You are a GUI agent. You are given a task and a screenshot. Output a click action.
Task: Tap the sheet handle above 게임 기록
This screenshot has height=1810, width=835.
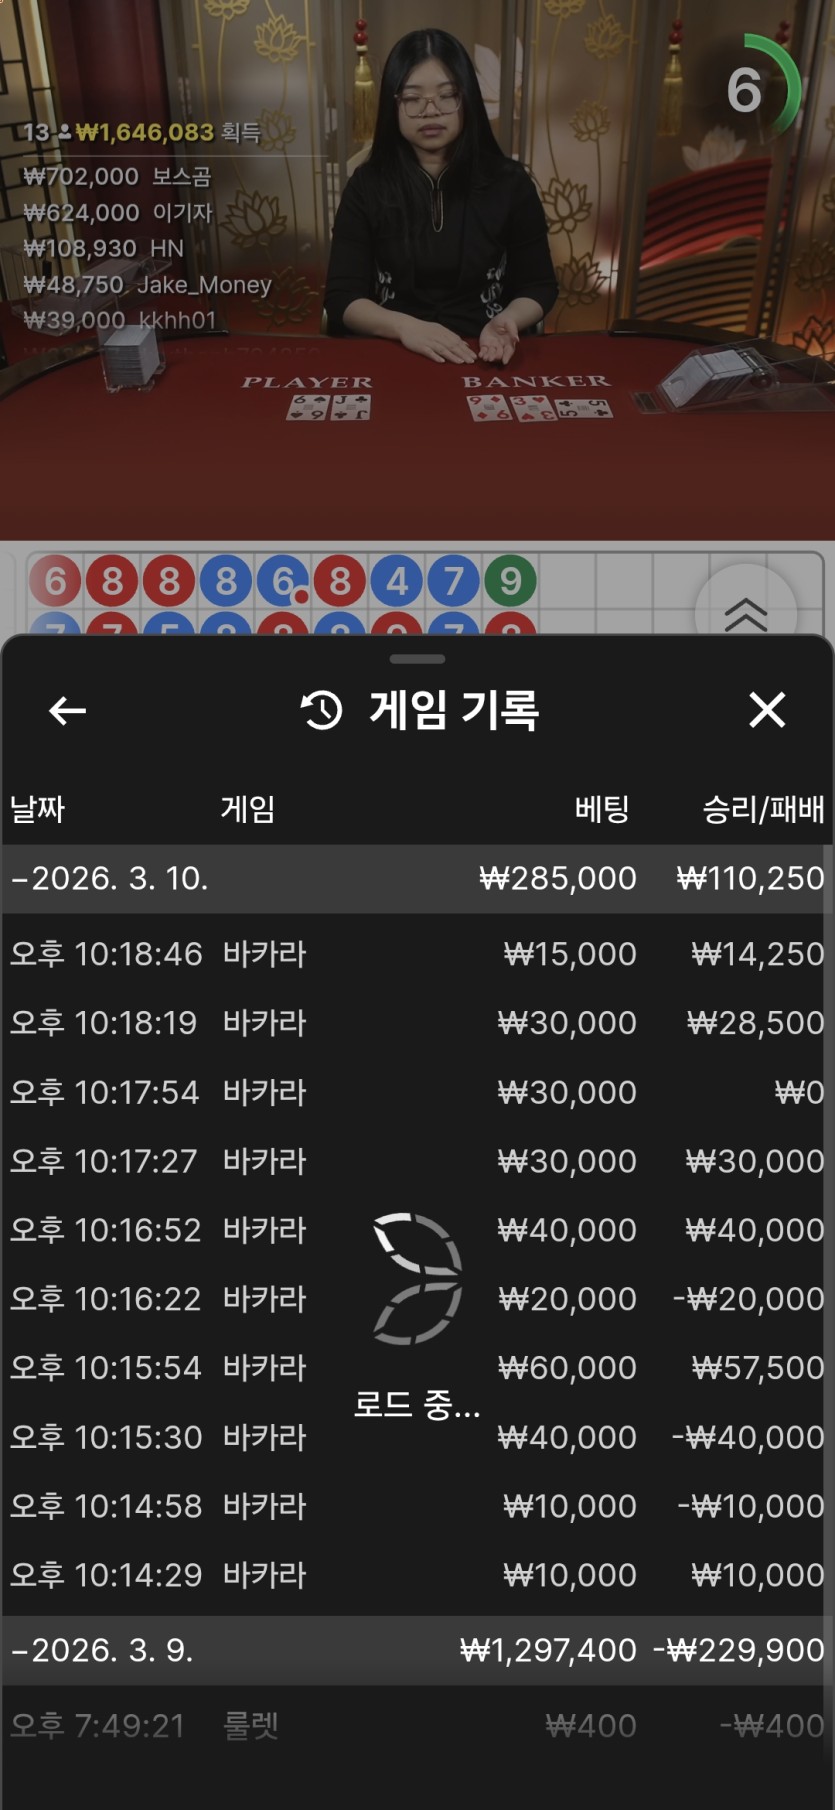tap(417, 659)
